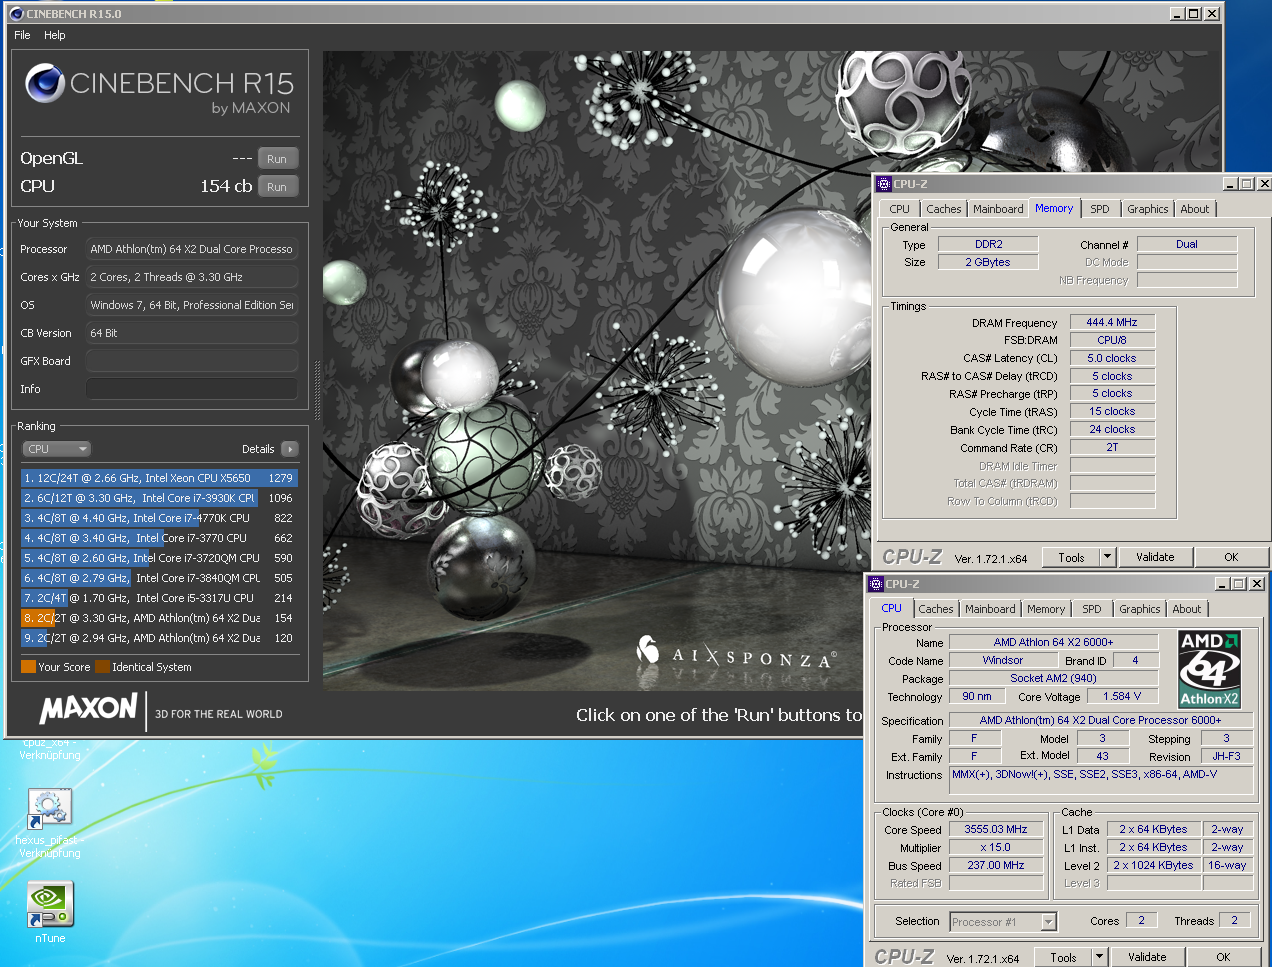Viewport: 1272px width, 967px height.
Task: Click the Cinebench title bar icon
Action: [16, 14]
